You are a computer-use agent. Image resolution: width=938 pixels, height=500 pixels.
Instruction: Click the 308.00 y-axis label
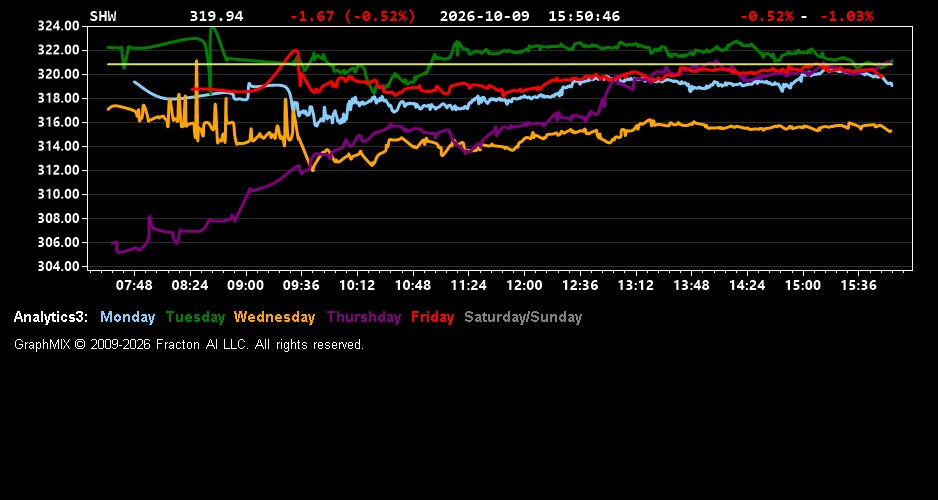point(58,218)
